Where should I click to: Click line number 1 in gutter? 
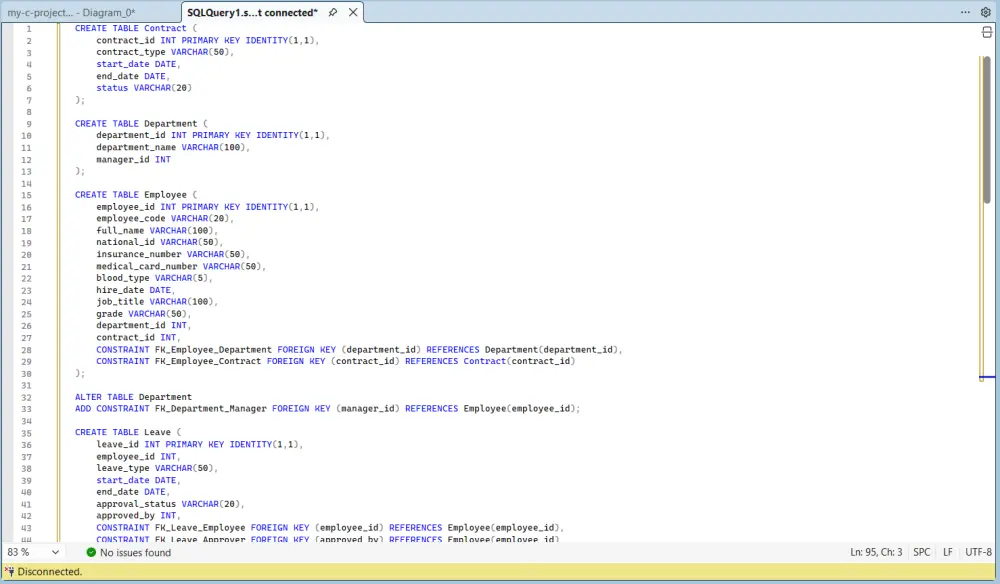[x=29, y=29]
